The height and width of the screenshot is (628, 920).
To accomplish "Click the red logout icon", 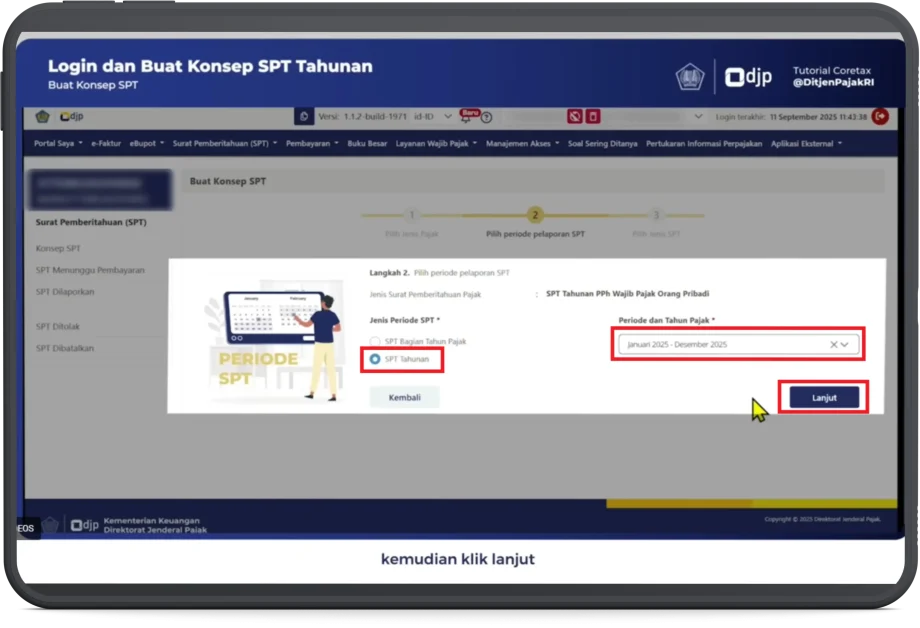I will (x=880, y=117).
